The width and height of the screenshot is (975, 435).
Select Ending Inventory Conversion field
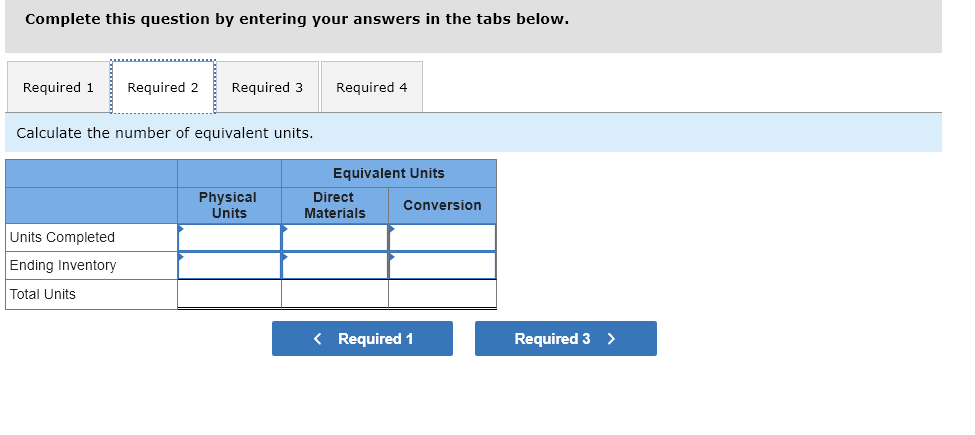click(x=443, y=265)
